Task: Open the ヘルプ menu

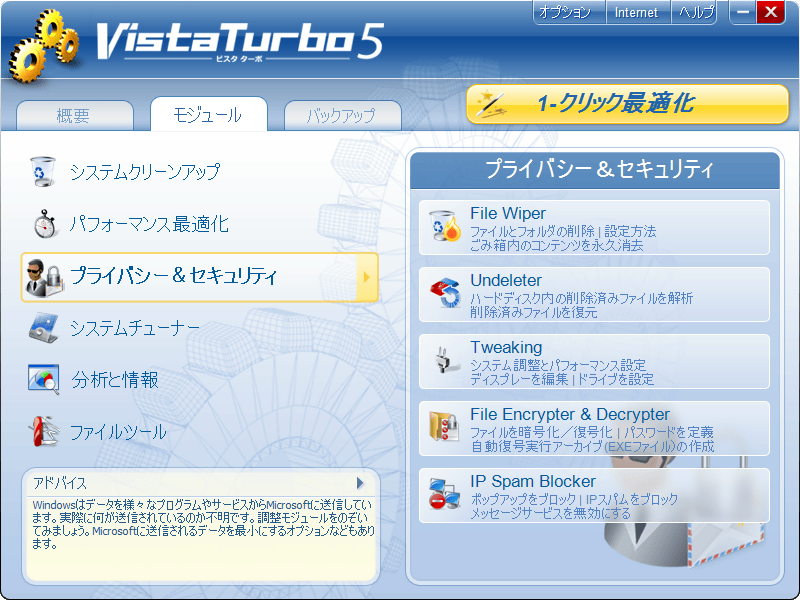Action: pos(694,12)
